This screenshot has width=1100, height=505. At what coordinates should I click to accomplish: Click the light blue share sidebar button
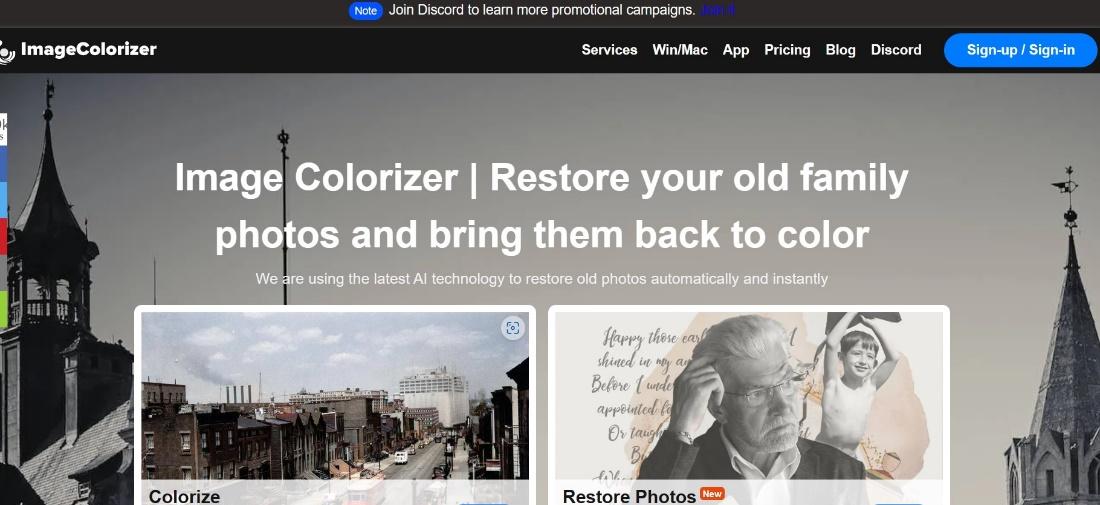point(3,200)
